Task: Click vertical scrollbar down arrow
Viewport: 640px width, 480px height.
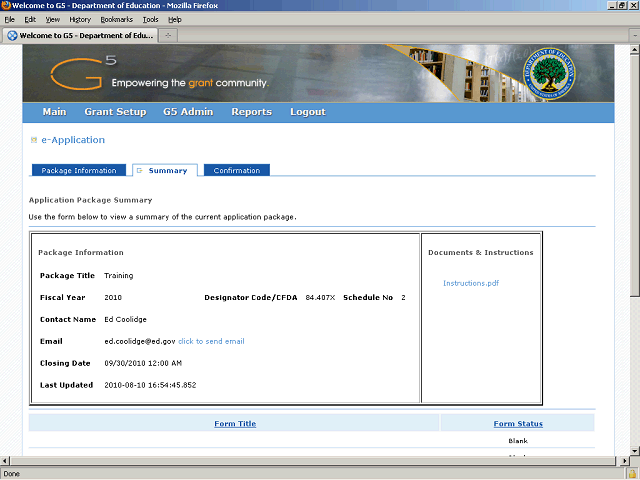Action: [635, 451]
